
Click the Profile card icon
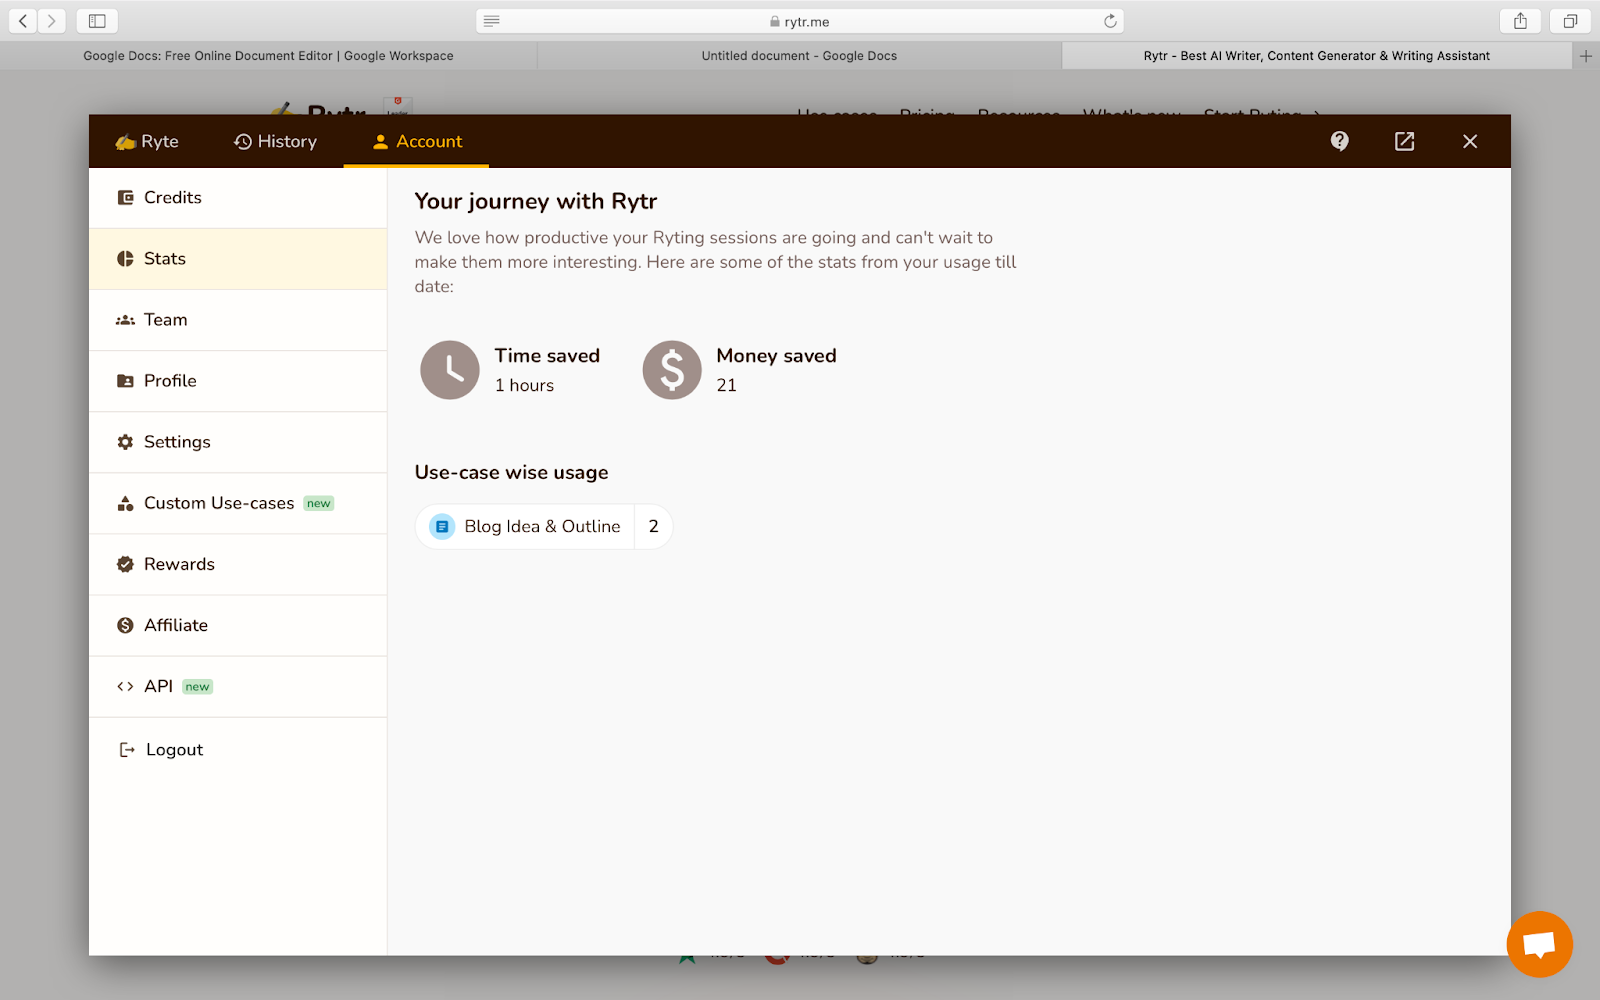click(x=125, y=381)
